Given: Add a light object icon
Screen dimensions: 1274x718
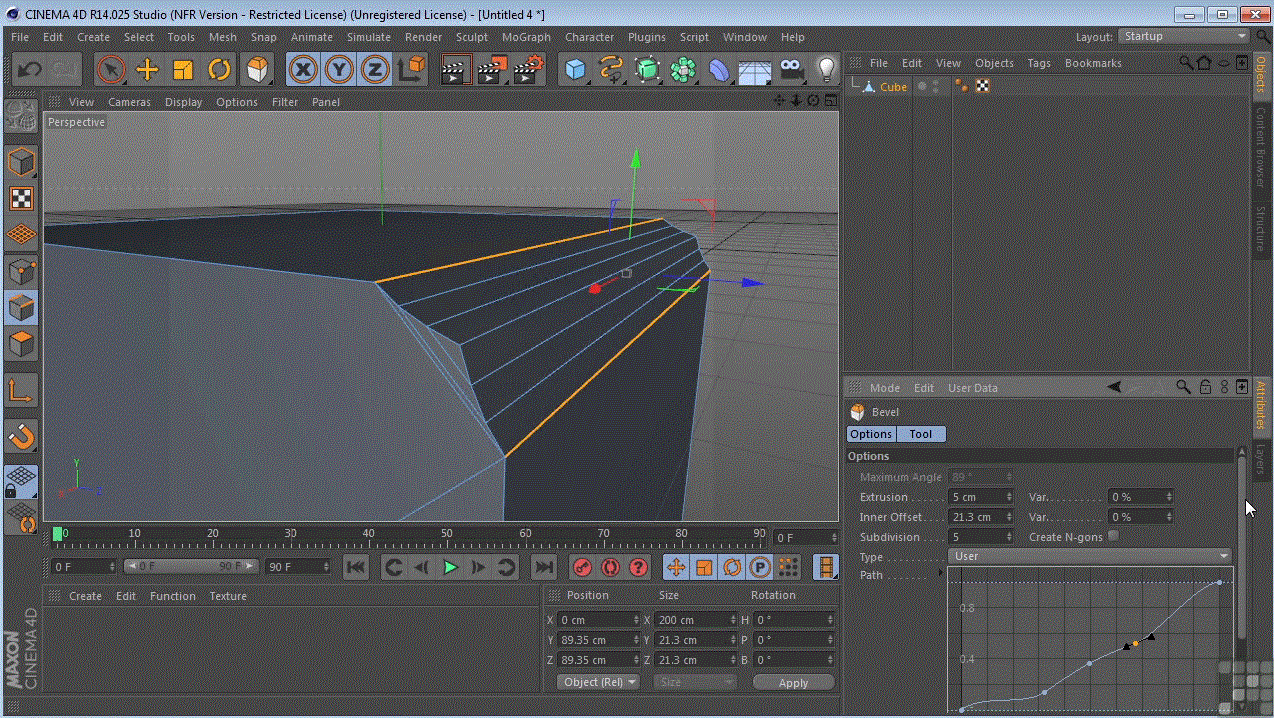Looking at the screenshot, I should (826, 69).
